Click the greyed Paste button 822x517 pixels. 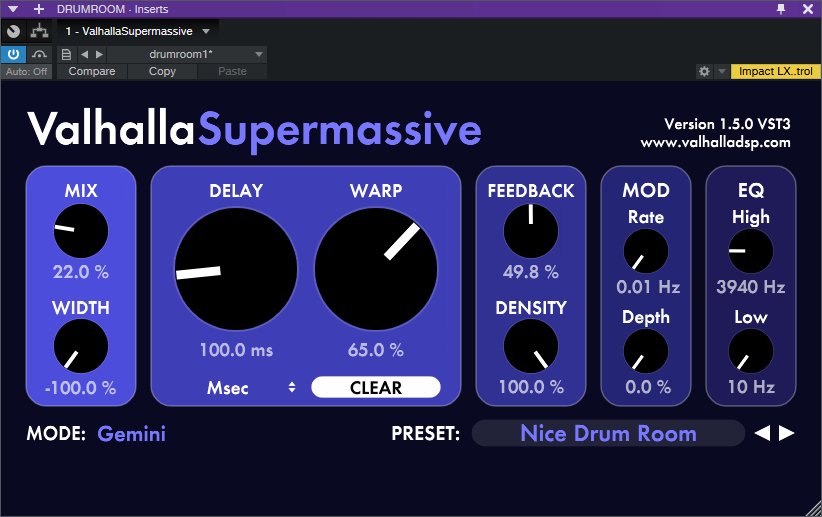point(232,71)
